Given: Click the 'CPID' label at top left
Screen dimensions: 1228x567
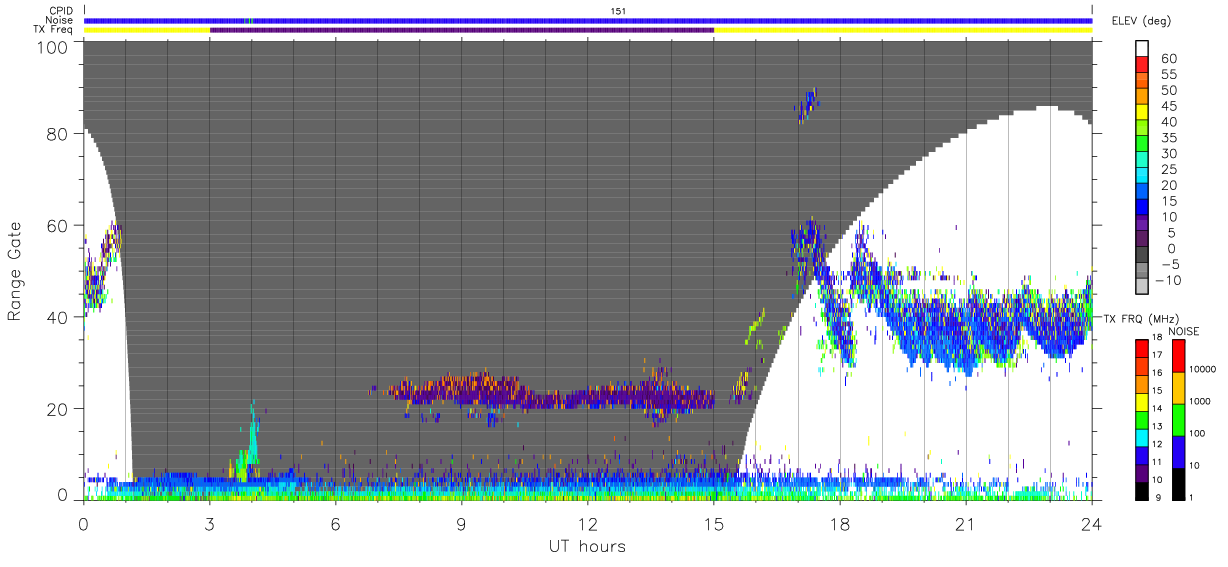Looking at the screenshot, I should coord(60,11).
